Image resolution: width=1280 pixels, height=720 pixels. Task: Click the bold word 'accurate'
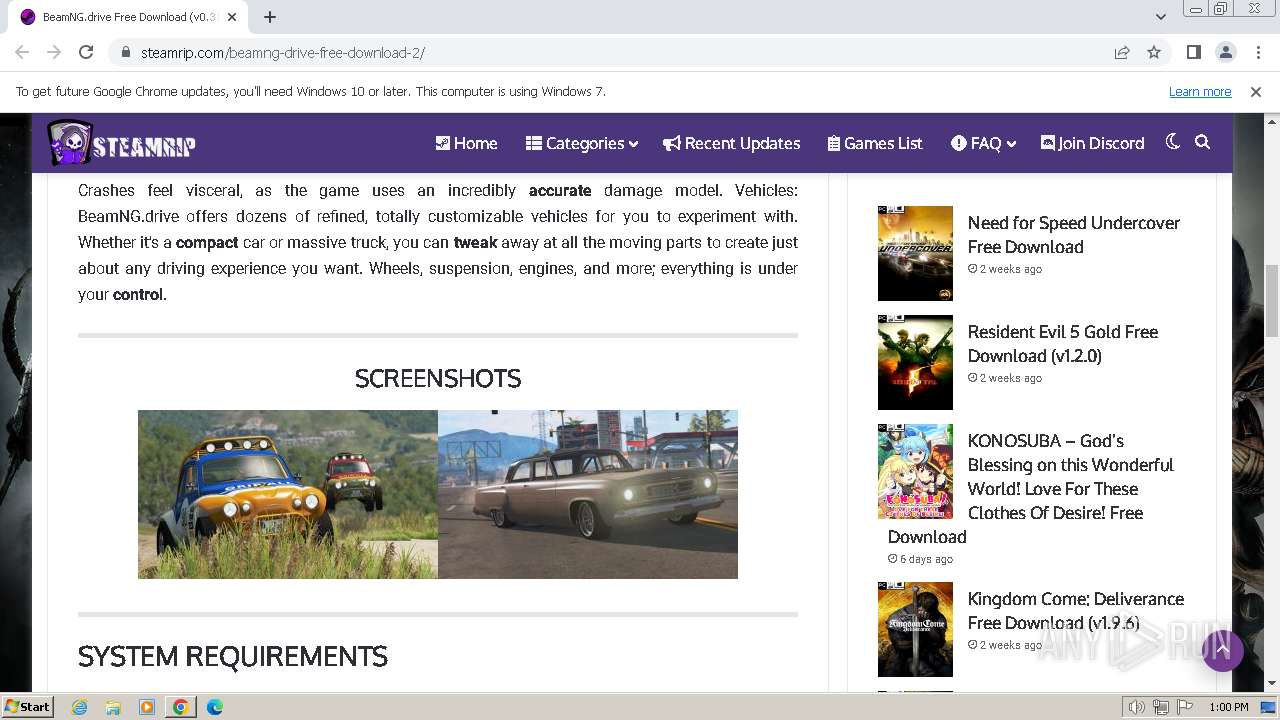[560, 190]
